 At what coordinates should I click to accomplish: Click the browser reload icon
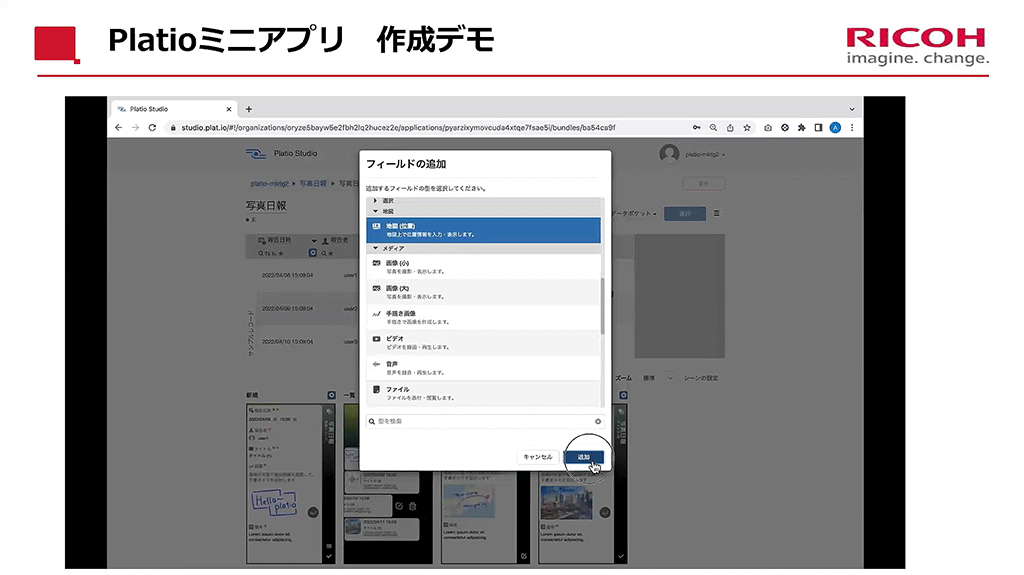(152, 128)
